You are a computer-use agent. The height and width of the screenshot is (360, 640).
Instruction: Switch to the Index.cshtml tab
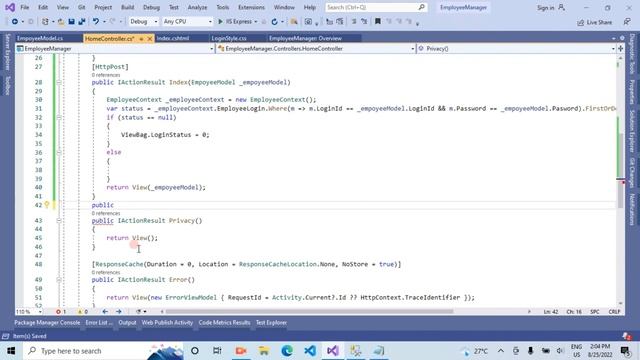pyautogui.click(x=173, y=38)
